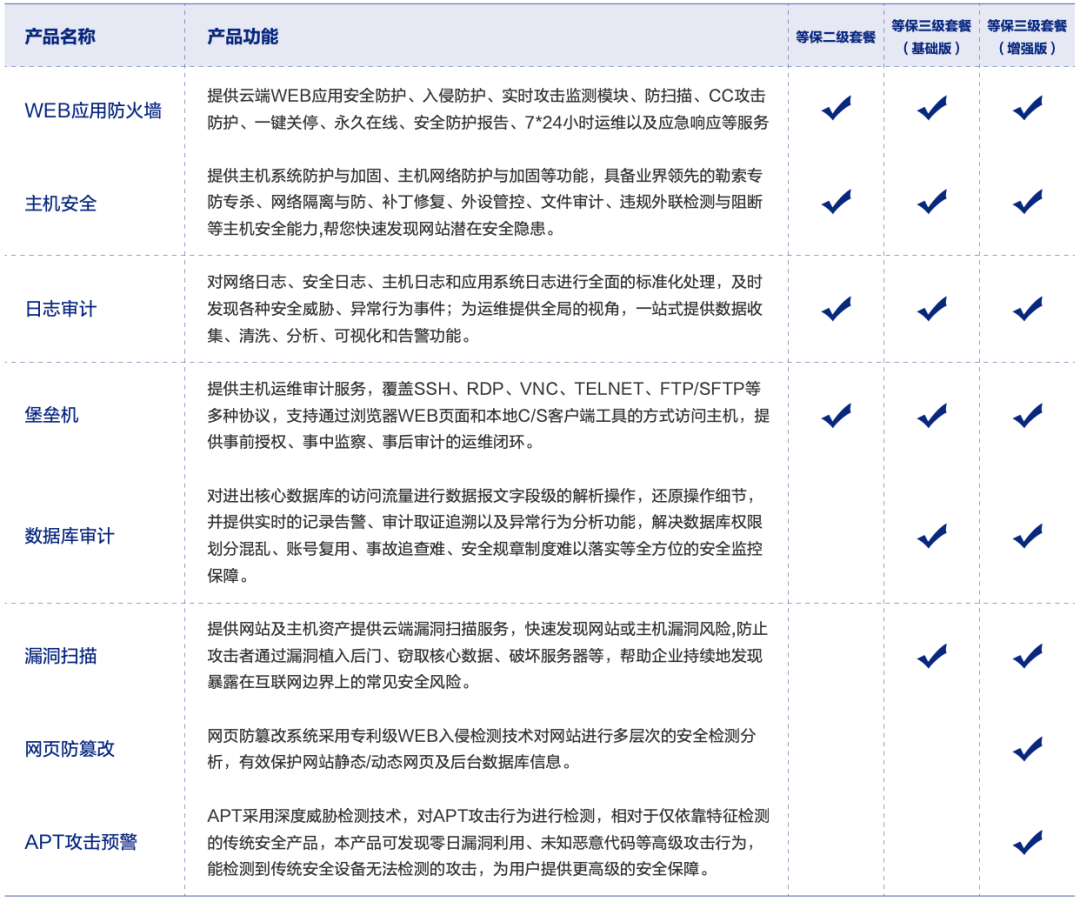Image resolution: width=1080 pixels, height=902 pixels.
Task: Click 数据库审计 checkmark under 等保三级套餐 基础版
Action: [x=932, y=536]
